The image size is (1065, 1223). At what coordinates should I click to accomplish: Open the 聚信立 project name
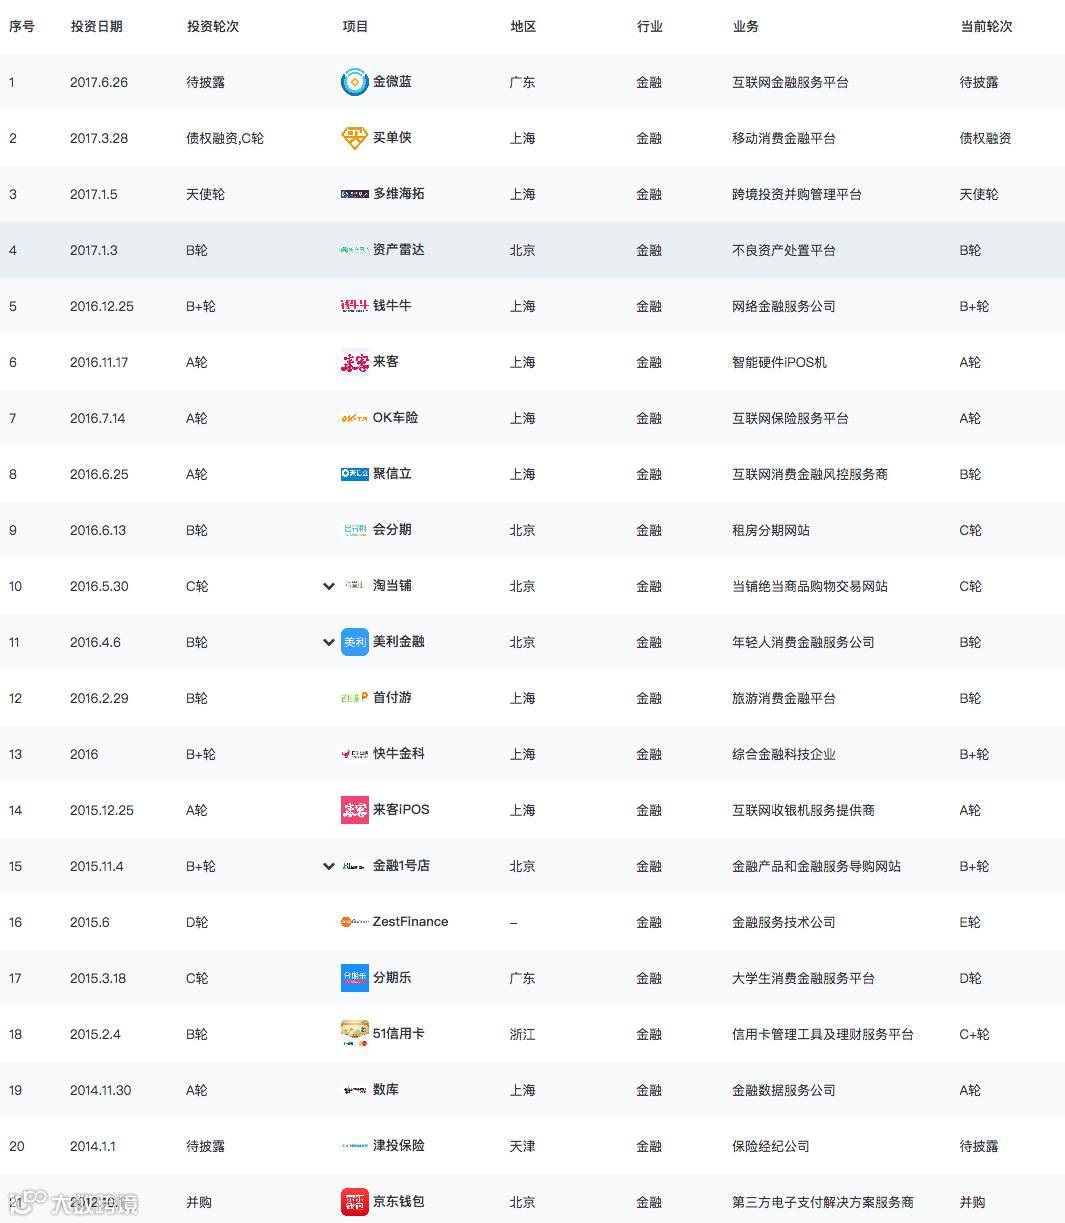[x=392, y=474]
